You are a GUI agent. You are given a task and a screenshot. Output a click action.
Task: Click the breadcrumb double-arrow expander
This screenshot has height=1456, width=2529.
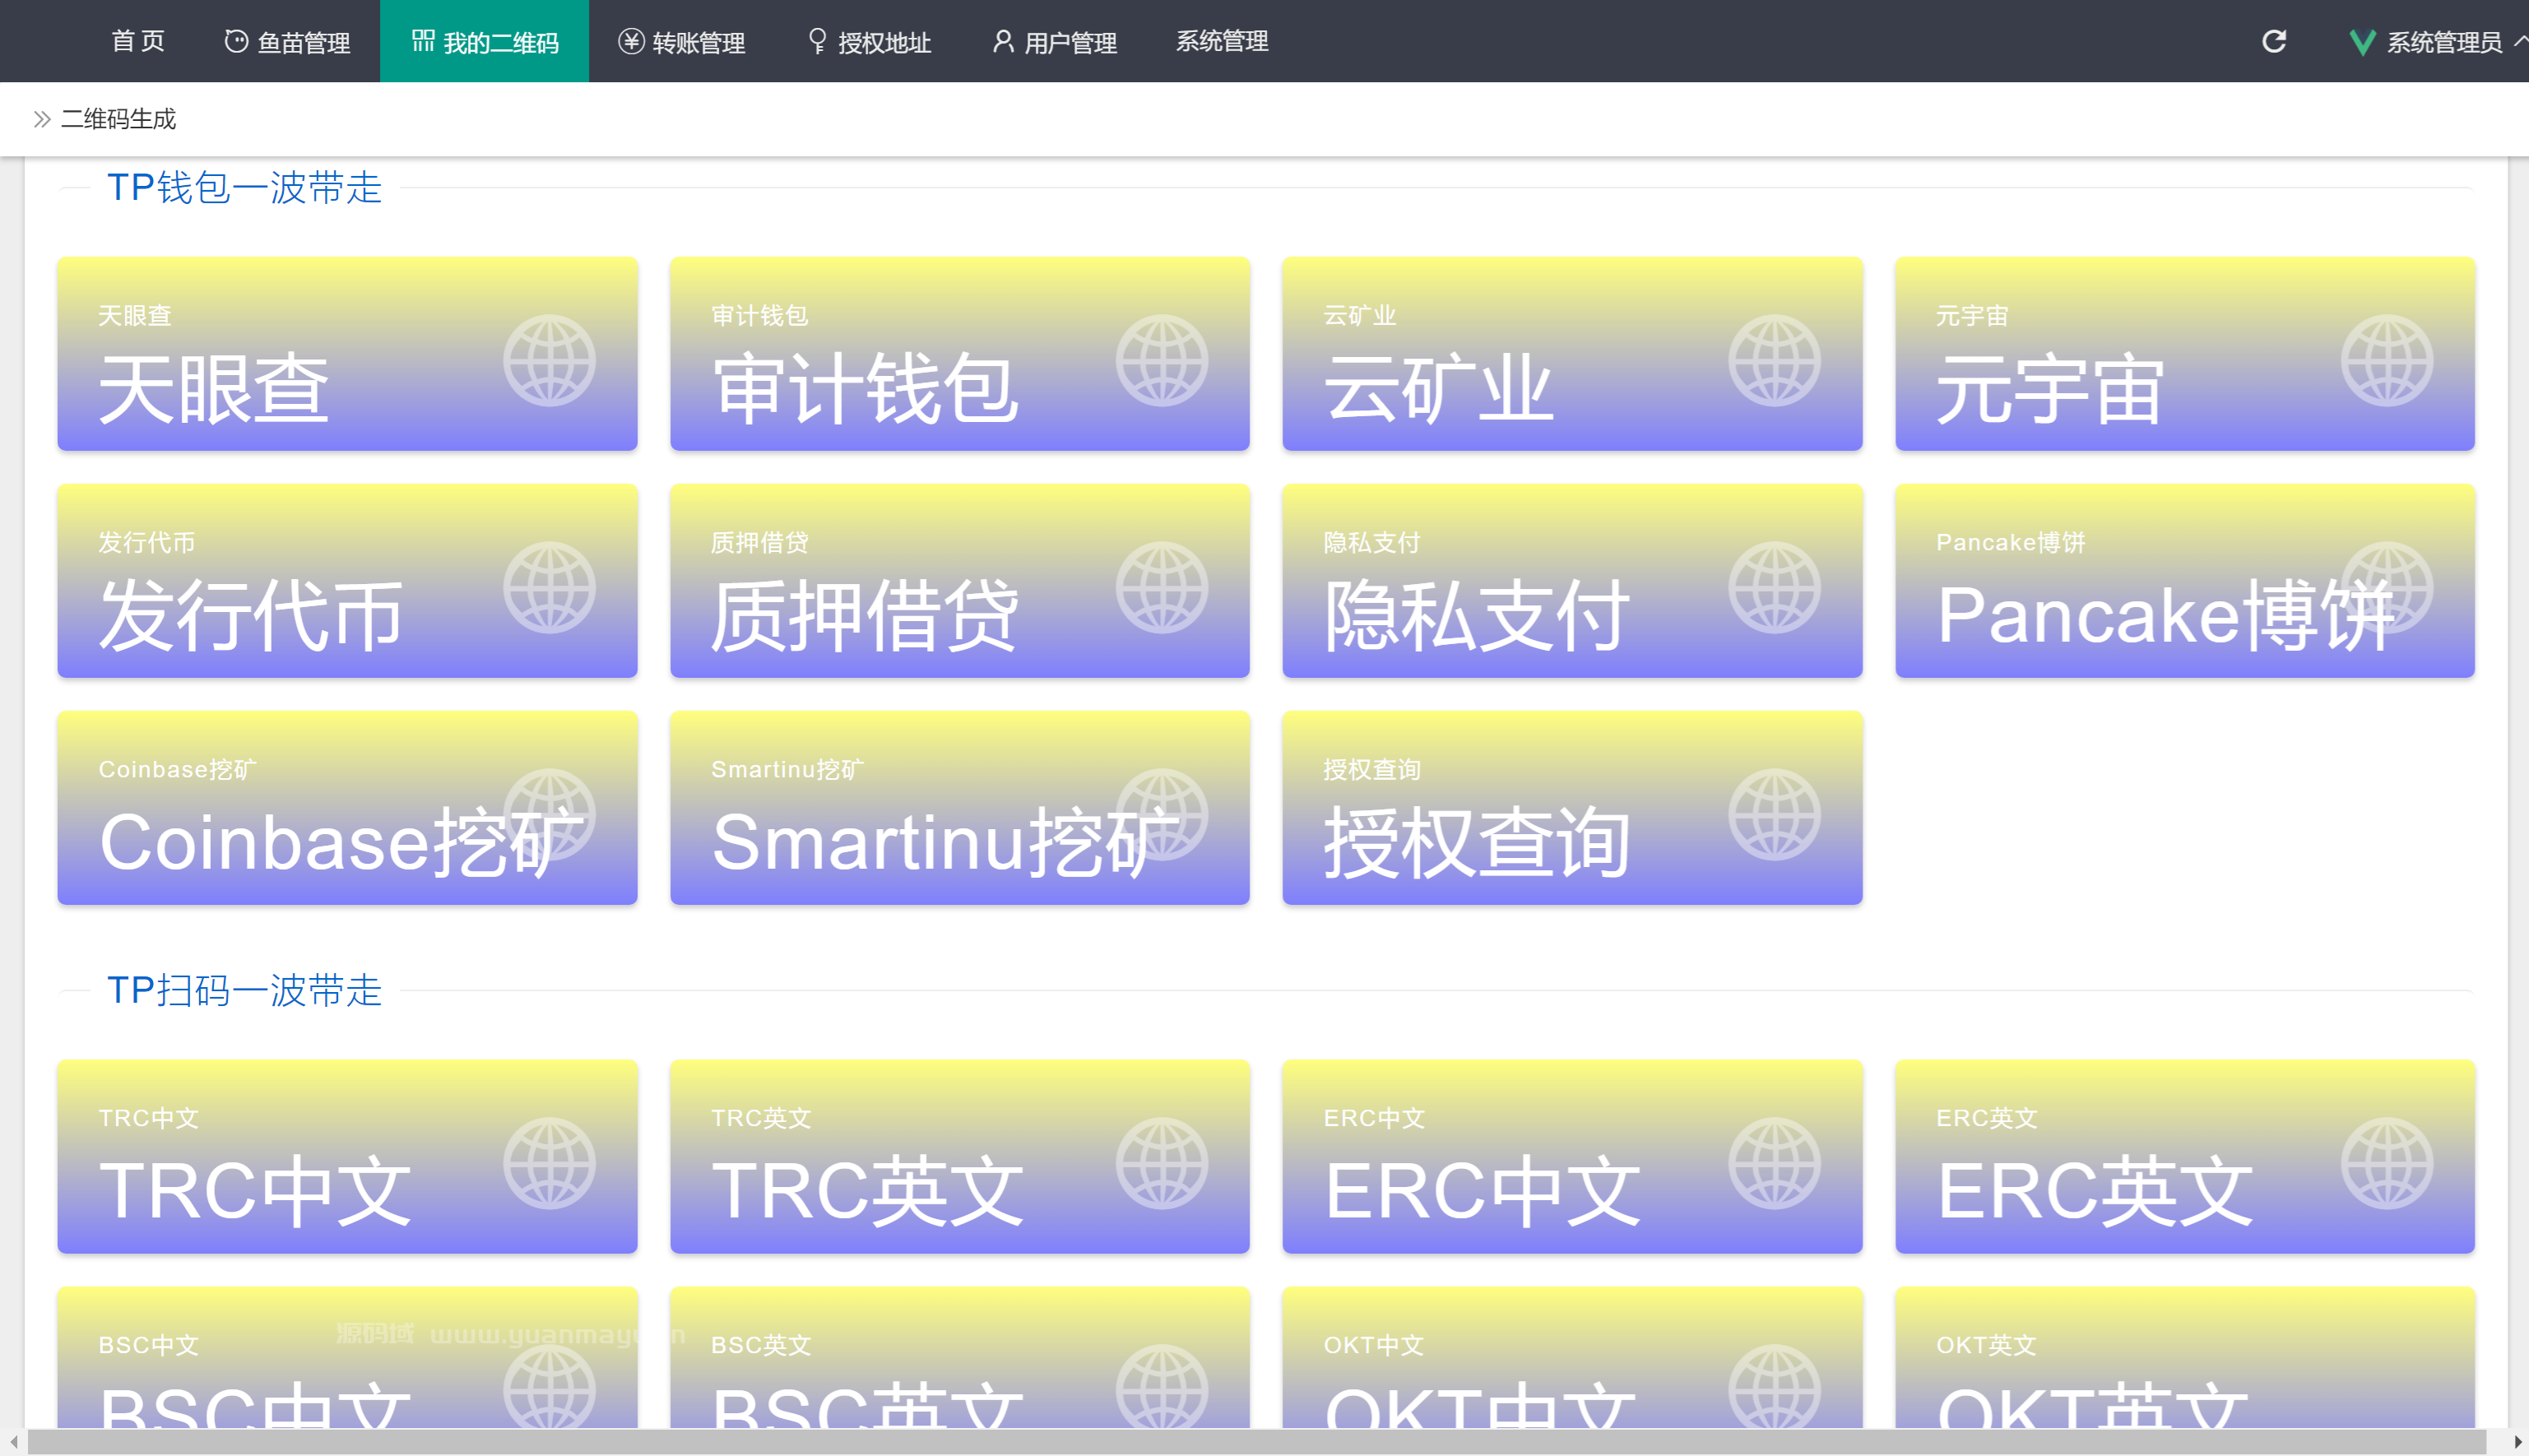[x=41, y=118]
